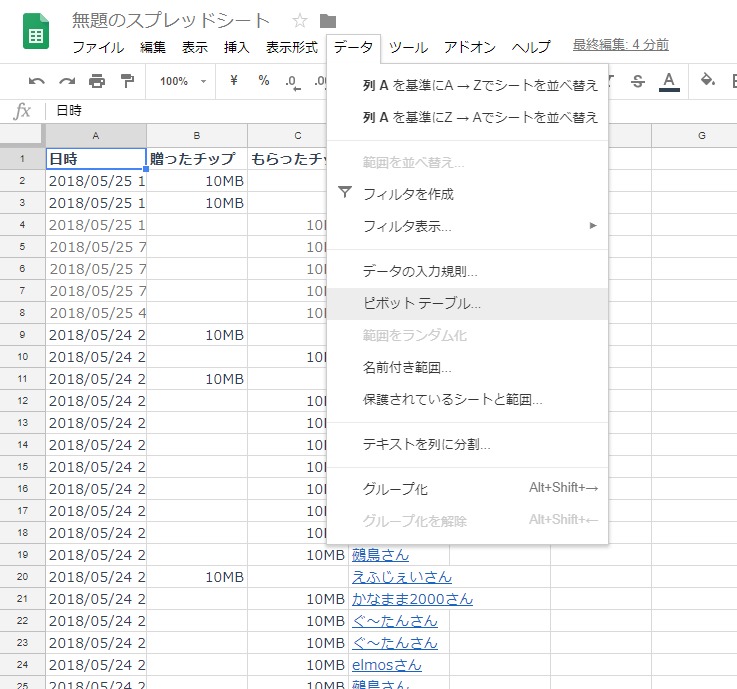Image resolution: width=737 pixels, height=689 pixels.
Task: Apply percent format with the % icon
Action: coord(264,81)
